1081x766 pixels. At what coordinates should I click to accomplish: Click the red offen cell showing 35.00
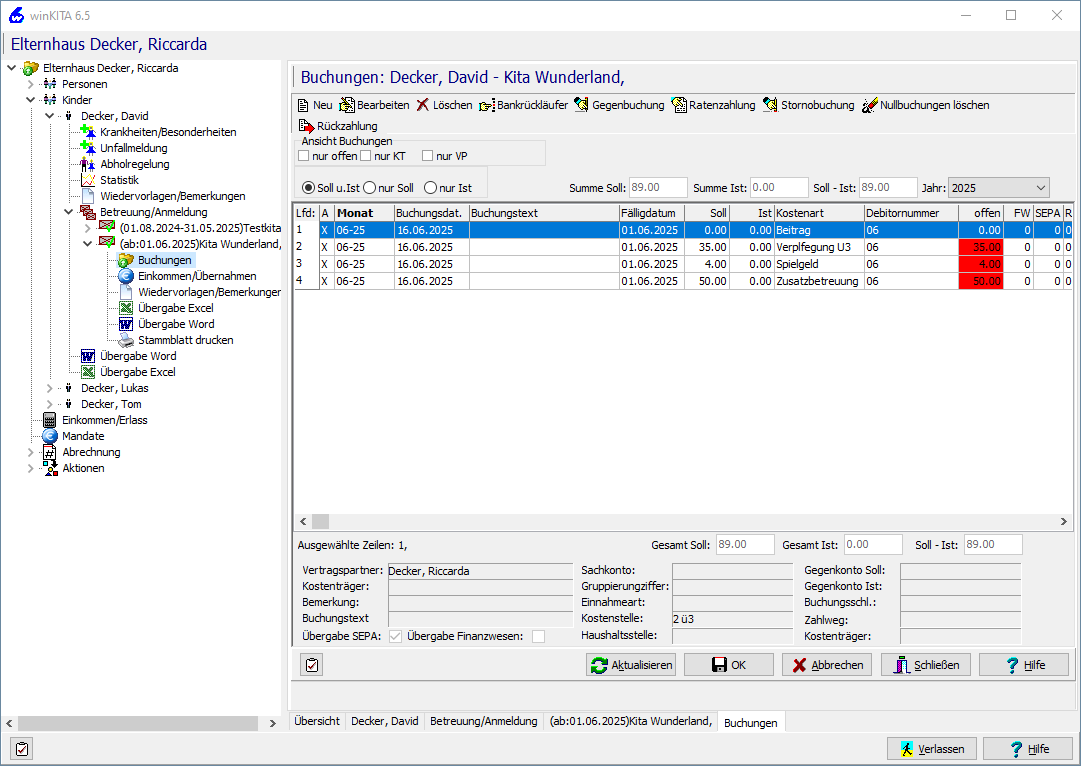coord(980,246)
